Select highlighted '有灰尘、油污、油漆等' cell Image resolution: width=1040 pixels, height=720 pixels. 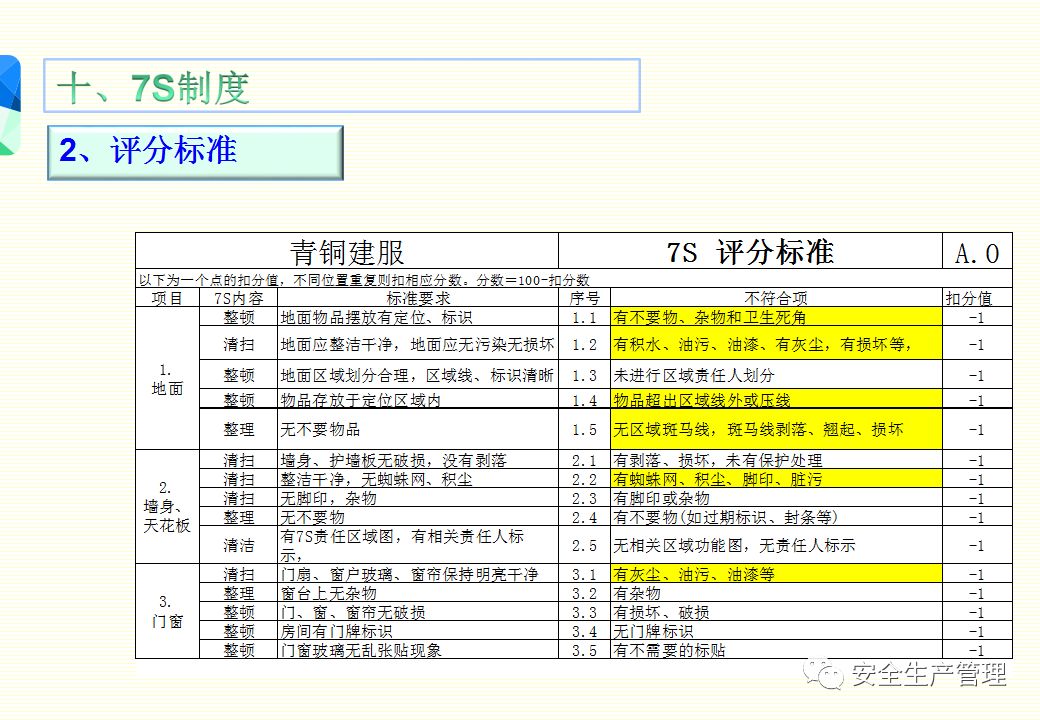tap(776, 574)
